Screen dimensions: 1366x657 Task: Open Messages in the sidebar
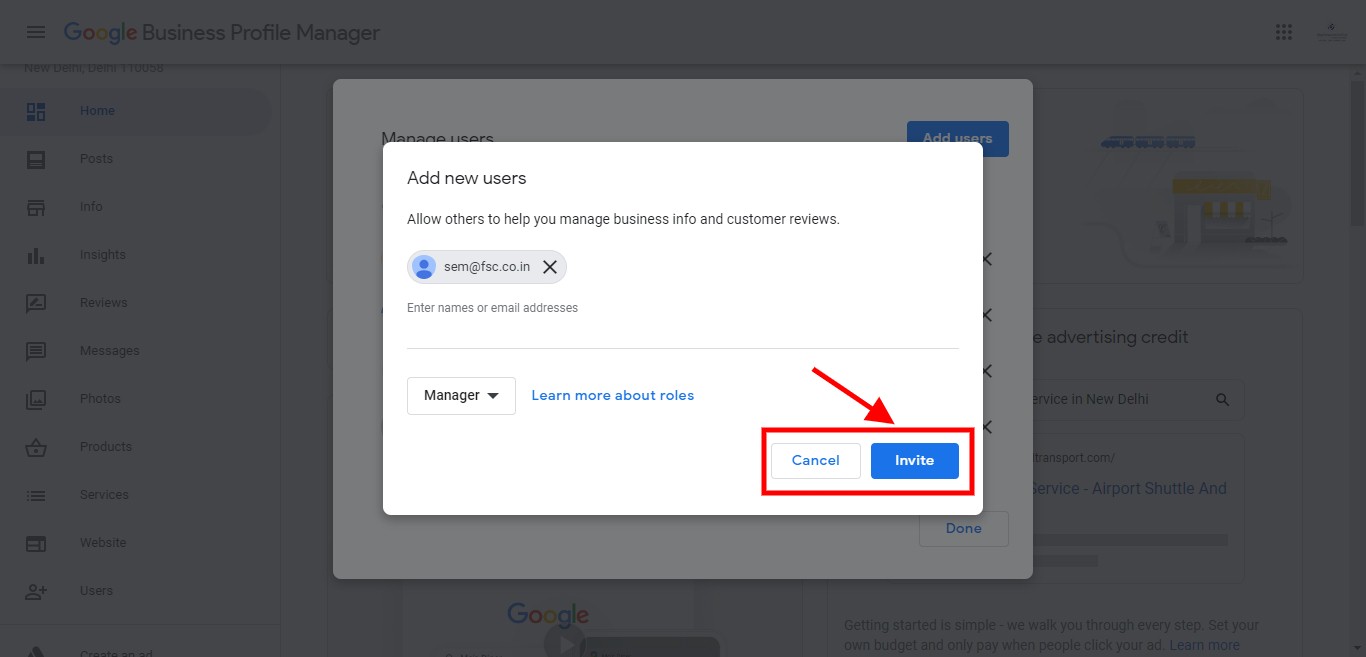[109, 351]
